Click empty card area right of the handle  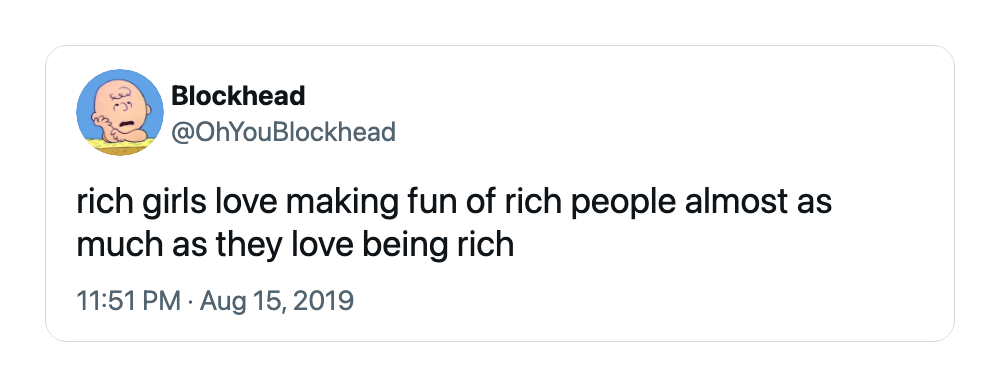coord(670,132)
